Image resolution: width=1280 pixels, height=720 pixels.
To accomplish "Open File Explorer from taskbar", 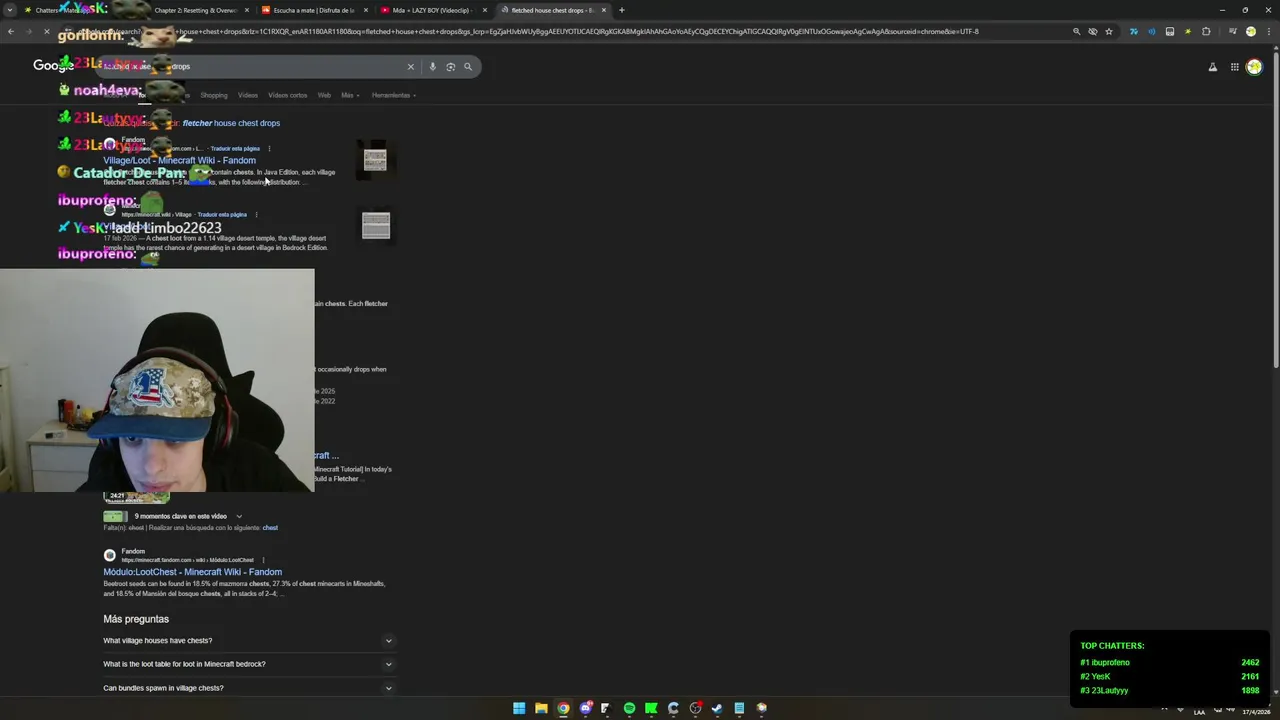I will coord(541,708).
